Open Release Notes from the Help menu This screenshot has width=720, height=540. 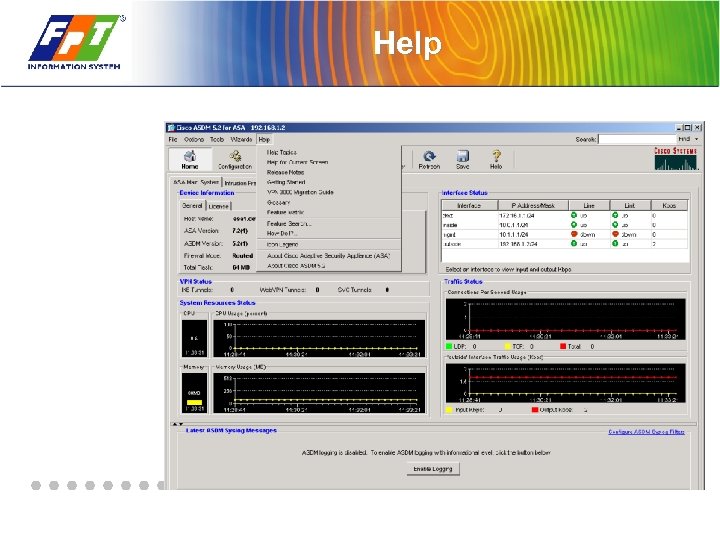pos(285,172)
